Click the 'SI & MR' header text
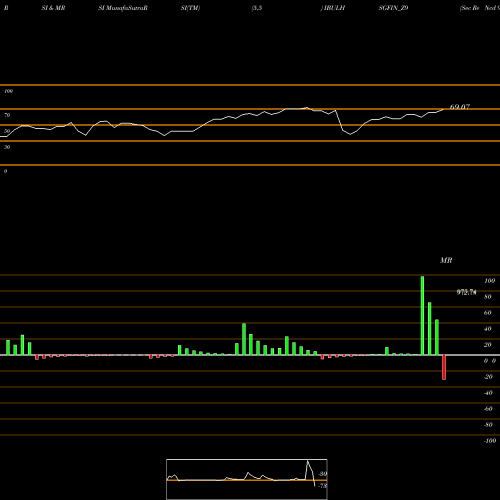Viewport: 500px width, 500px height. [53, 8]
